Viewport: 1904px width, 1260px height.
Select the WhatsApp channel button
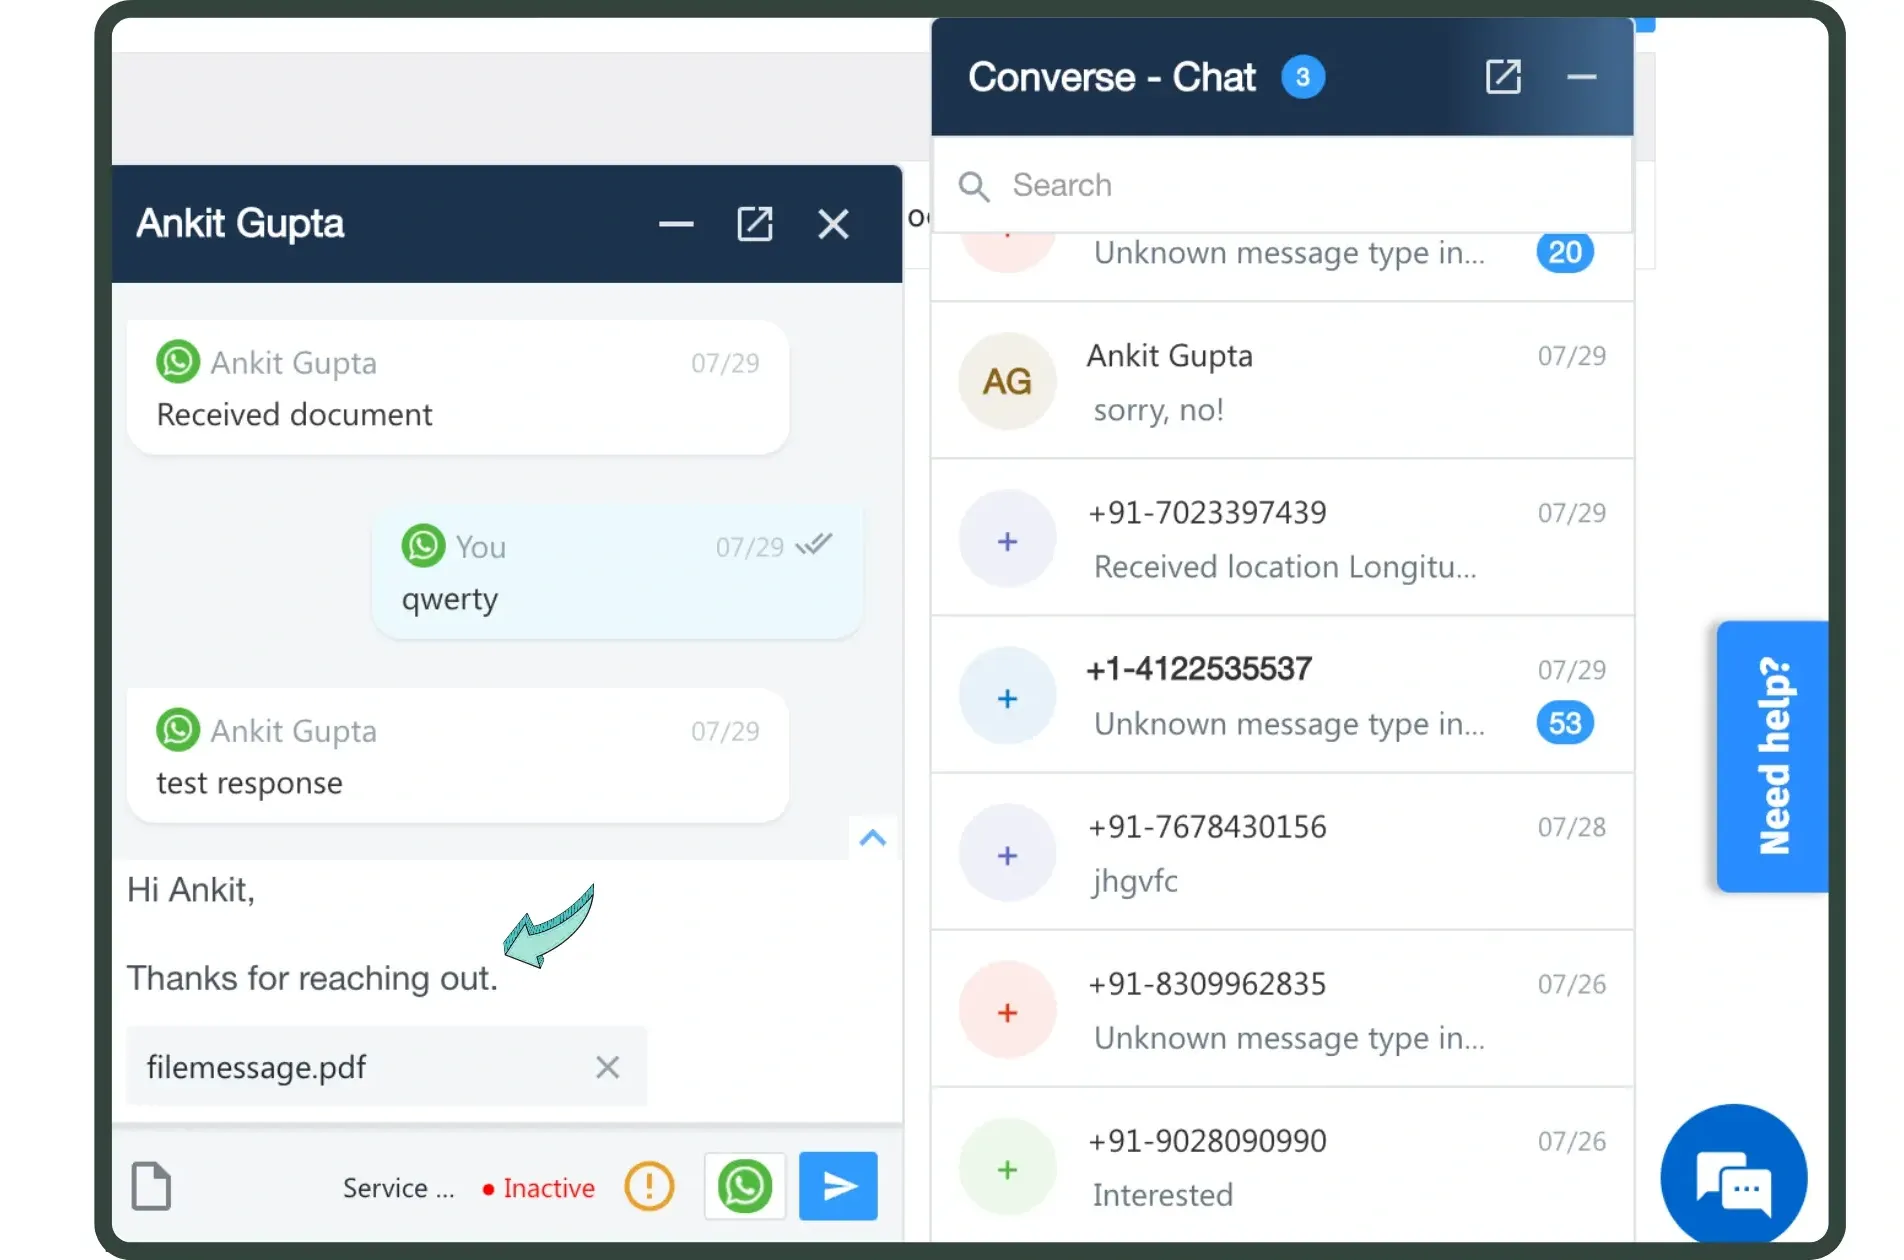[744, 1187]
